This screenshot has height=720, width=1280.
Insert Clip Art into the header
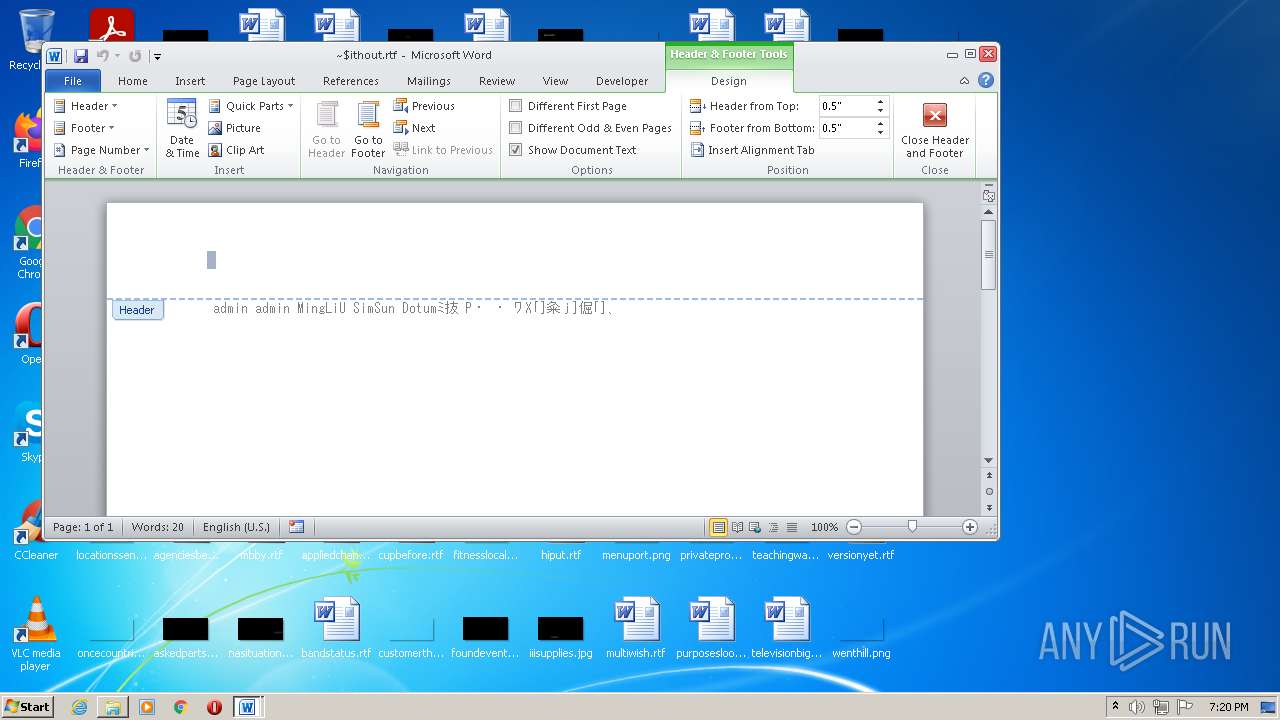click(x=237, y=150)
